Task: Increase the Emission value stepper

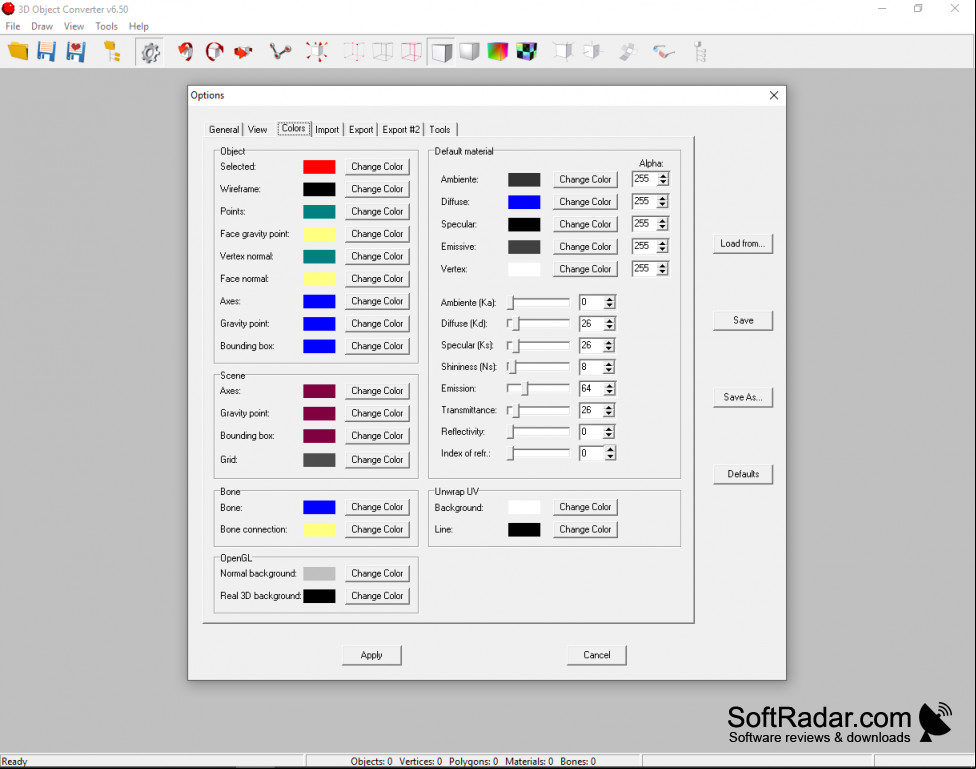Action: (x=609, y=385)
